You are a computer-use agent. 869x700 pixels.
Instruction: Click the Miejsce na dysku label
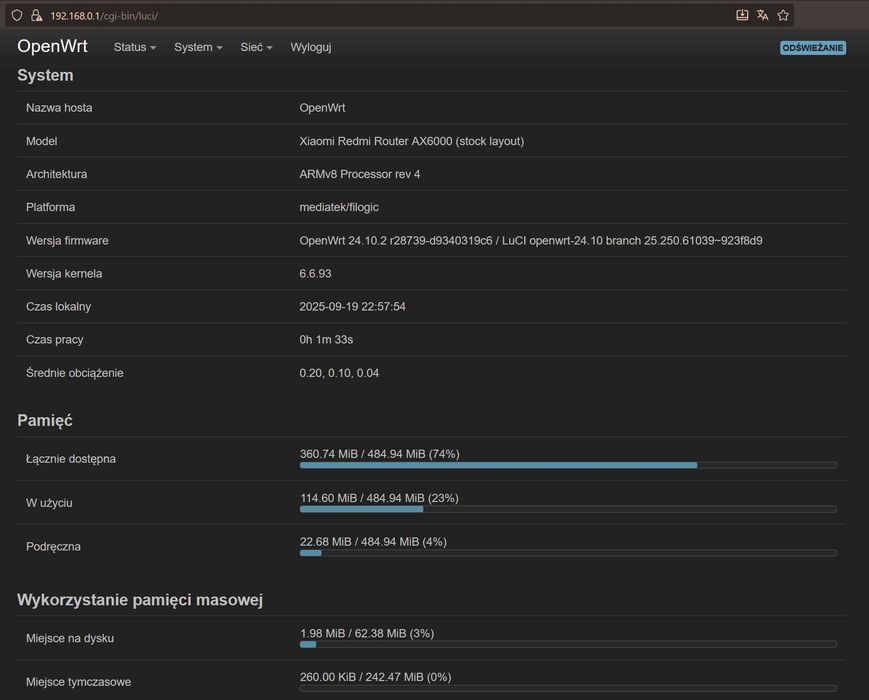(x=70, y=638)
